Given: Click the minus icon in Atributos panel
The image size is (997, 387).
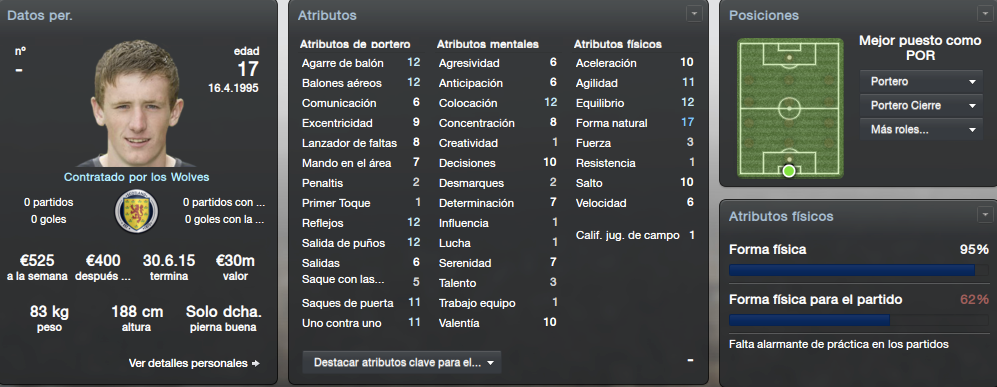Looking at the screenshot, I should point(690,360).
